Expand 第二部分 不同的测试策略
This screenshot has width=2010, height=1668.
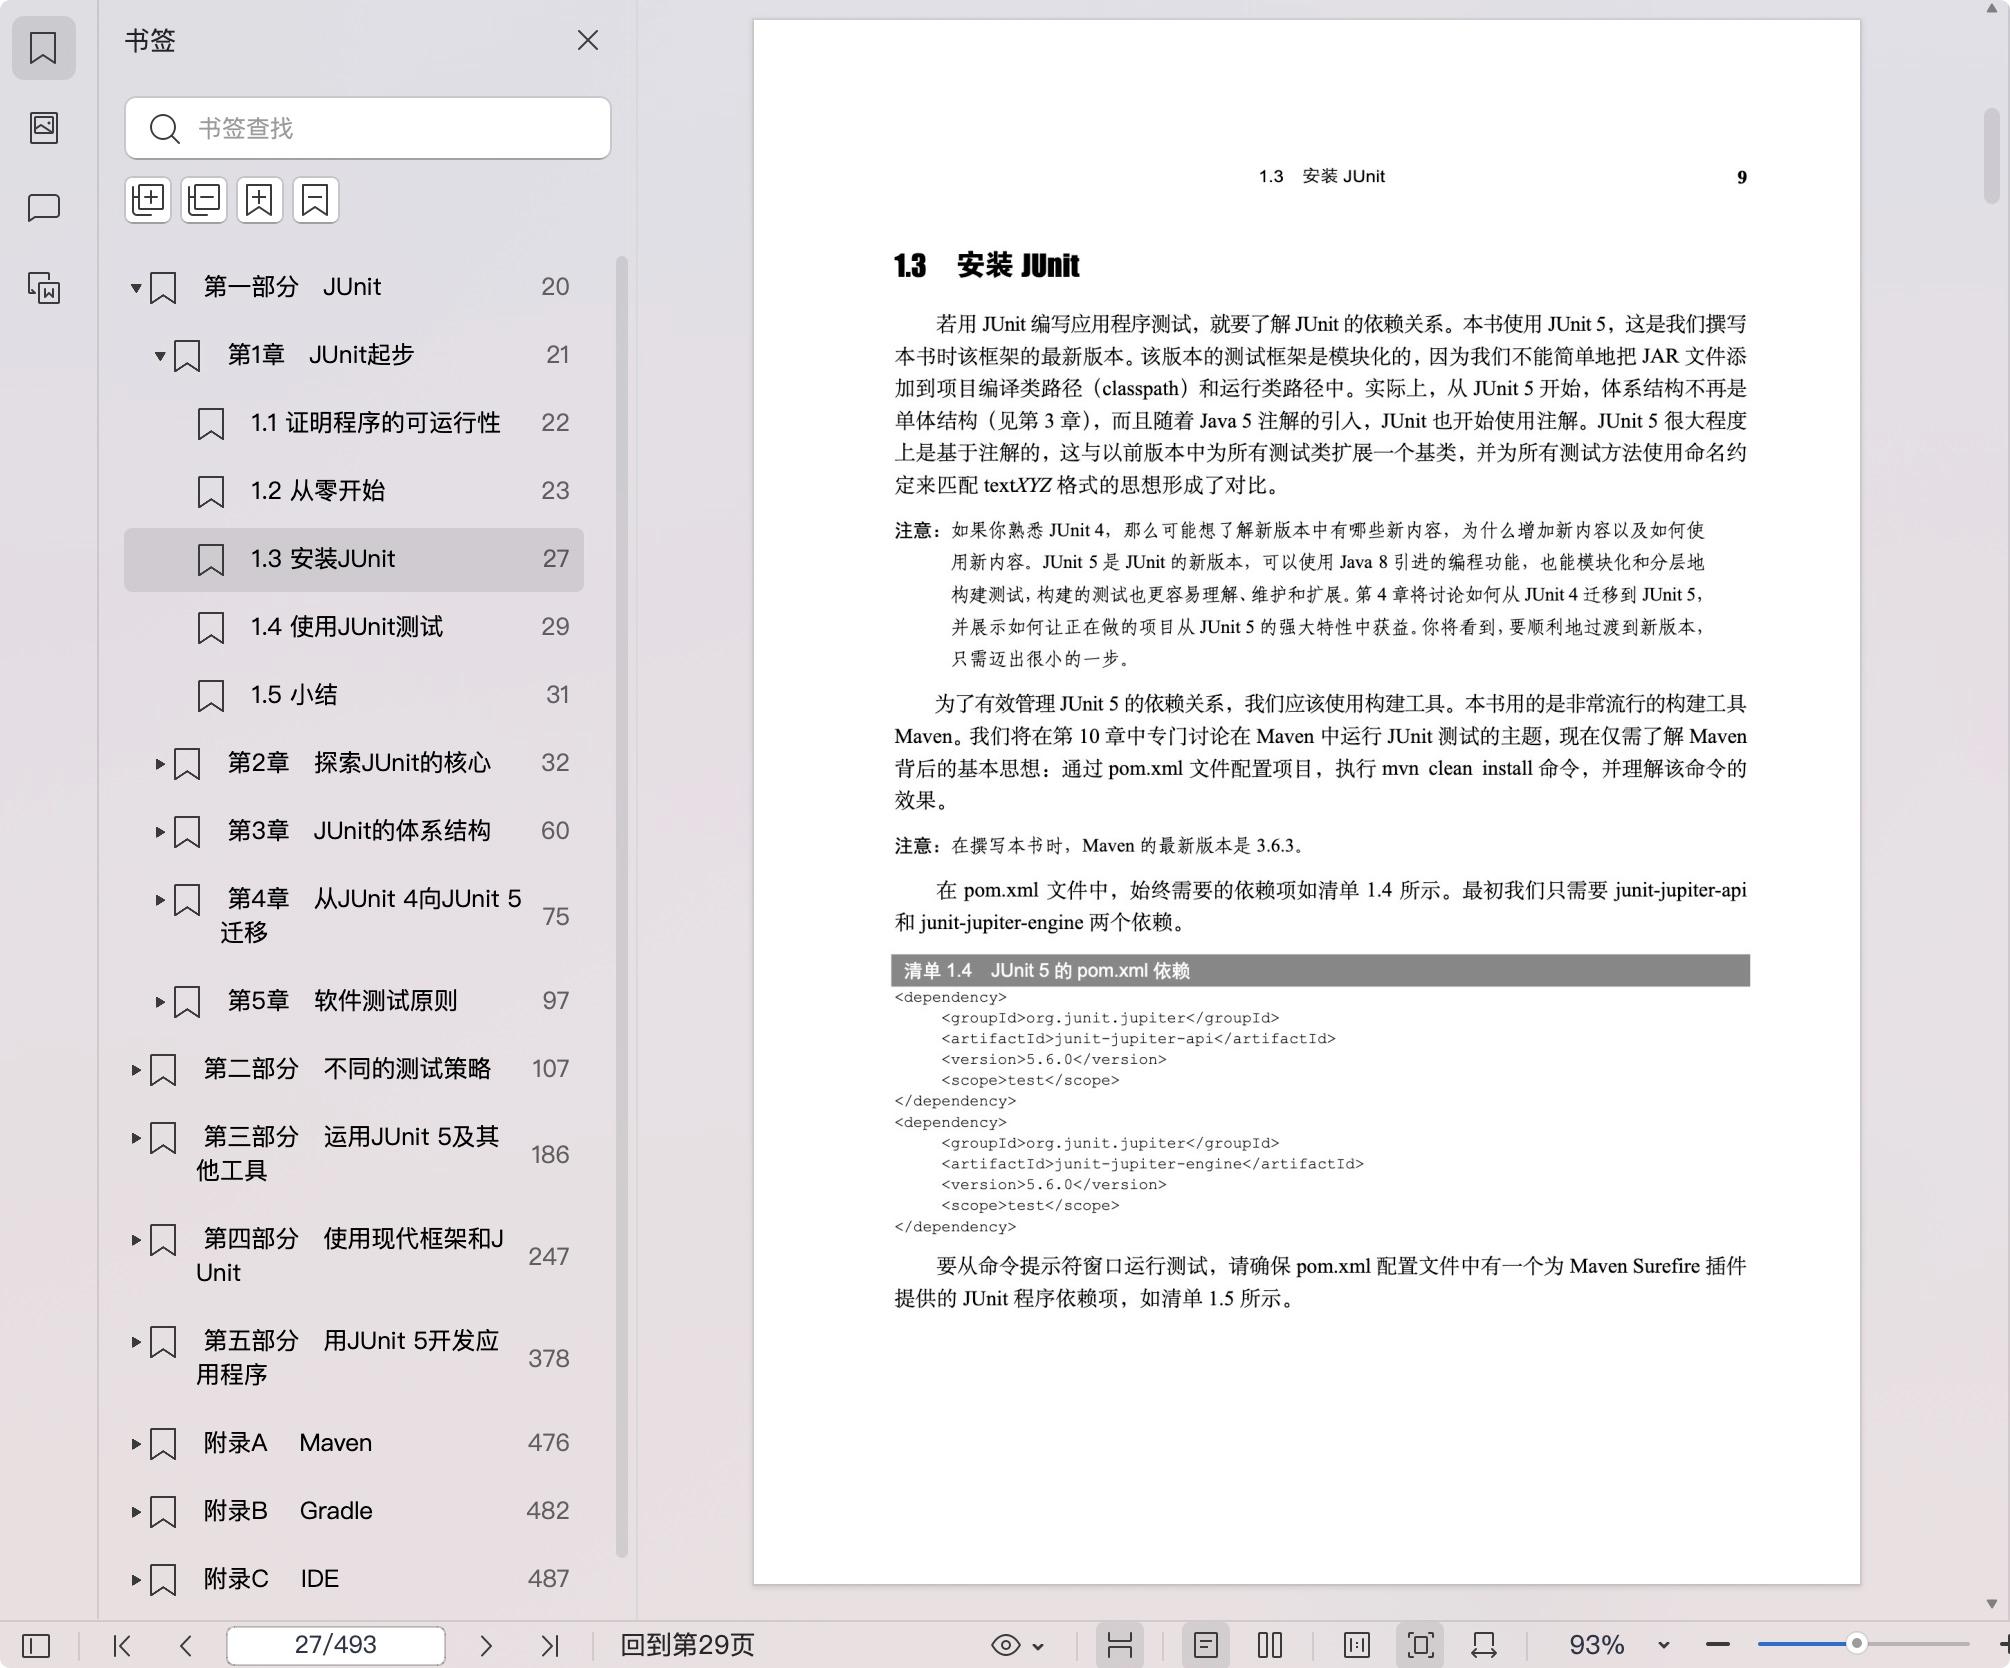pyautogui.click(x=136, y=1070)
